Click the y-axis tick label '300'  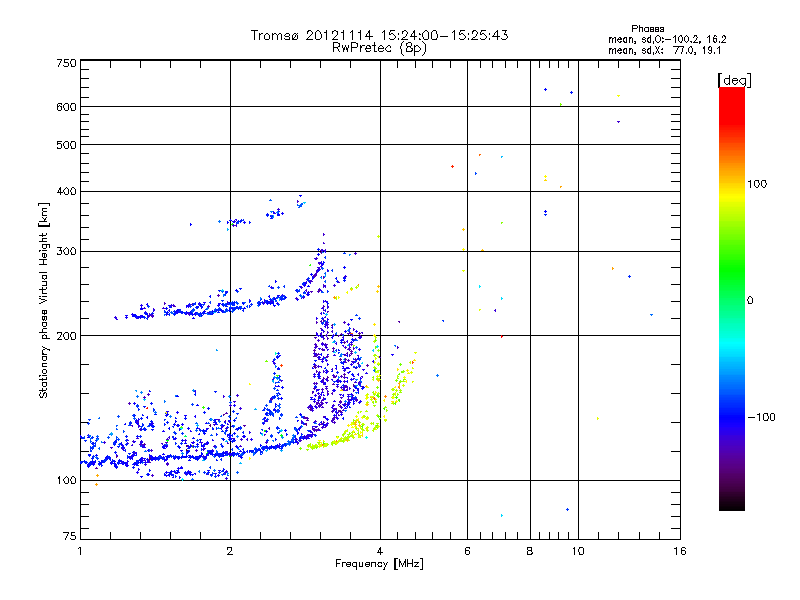[66, 252]
